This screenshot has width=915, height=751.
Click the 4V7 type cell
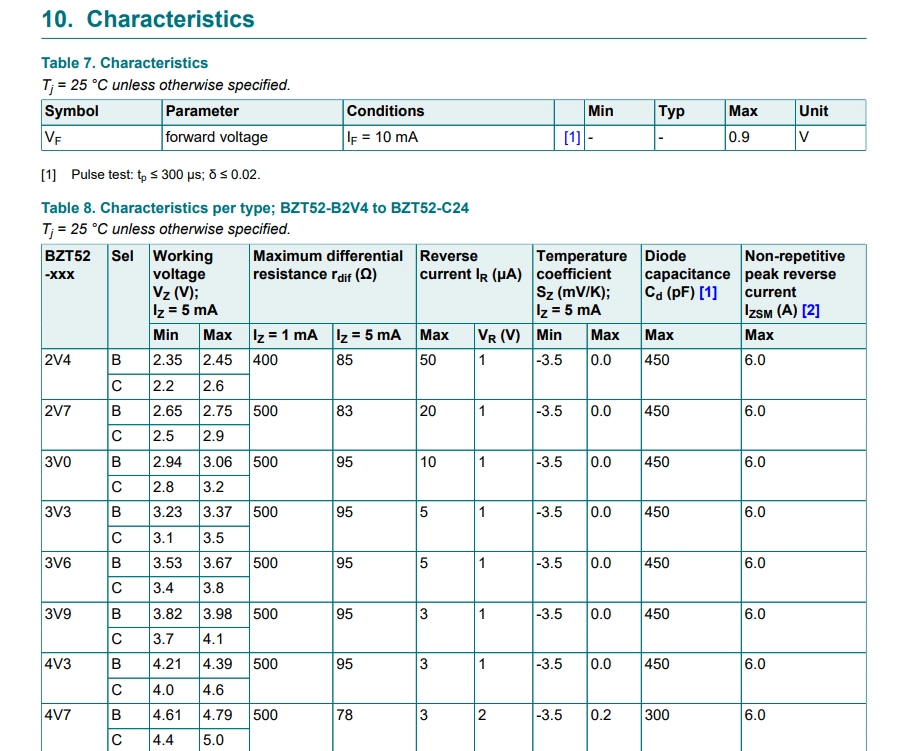coord(74,728)
